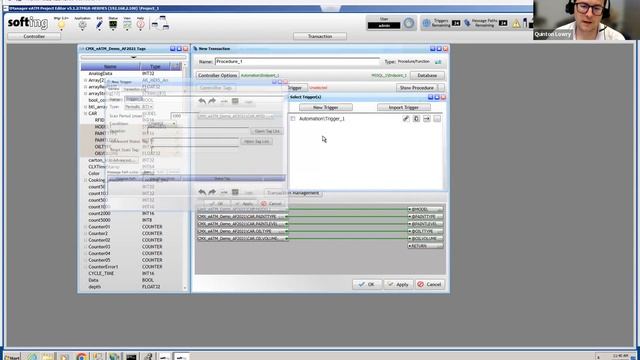
Task: Select the Automation\Trigger_1 text
Action: coord(322,119)
